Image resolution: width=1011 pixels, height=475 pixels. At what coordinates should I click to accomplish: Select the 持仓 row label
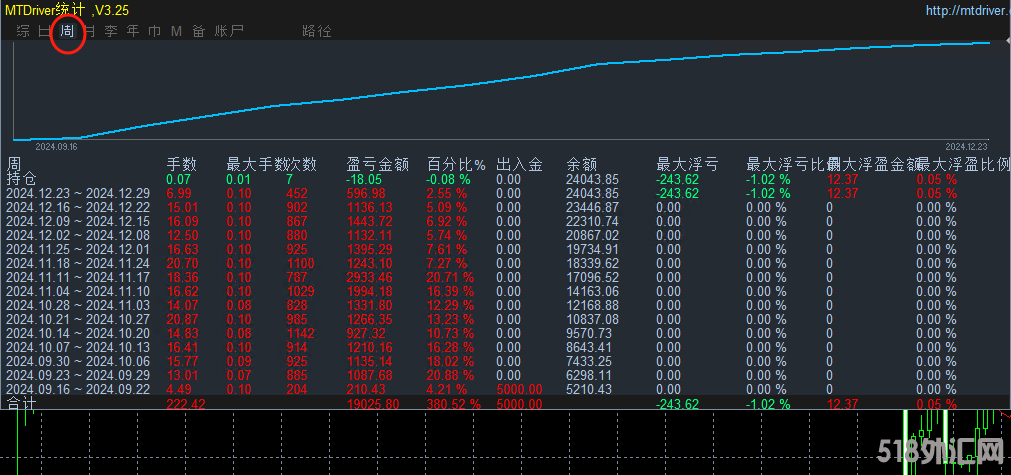(x=21, y=179)
